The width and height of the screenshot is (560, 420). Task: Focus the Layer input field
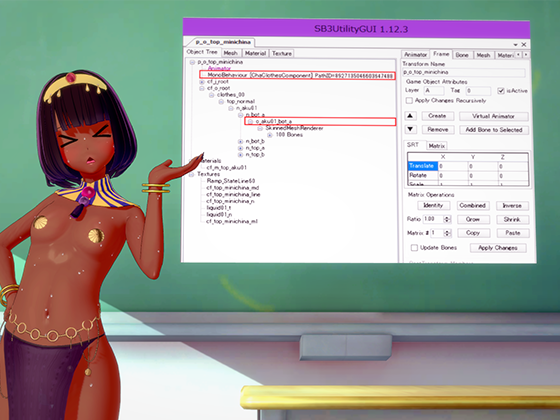(433, 90)
